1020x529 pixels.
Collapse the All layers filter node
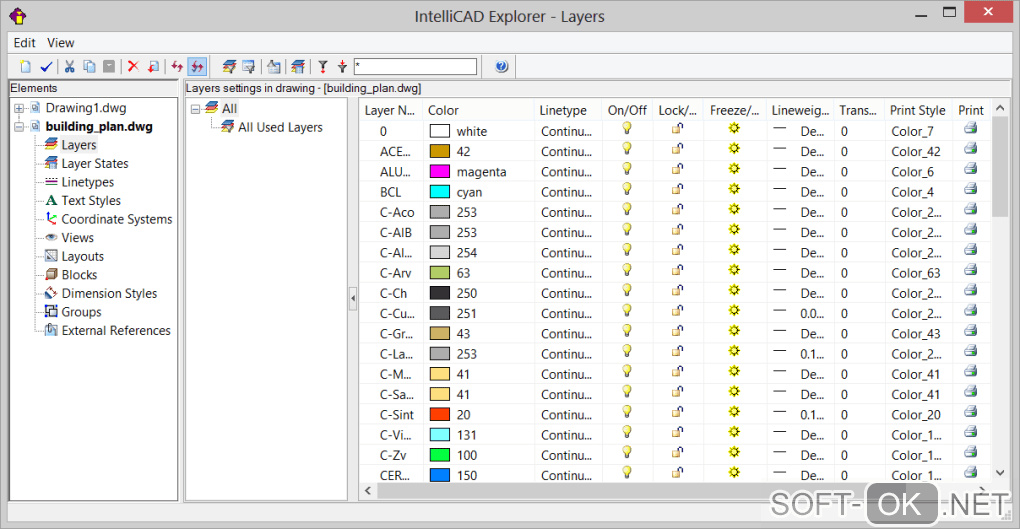[195, 109]
